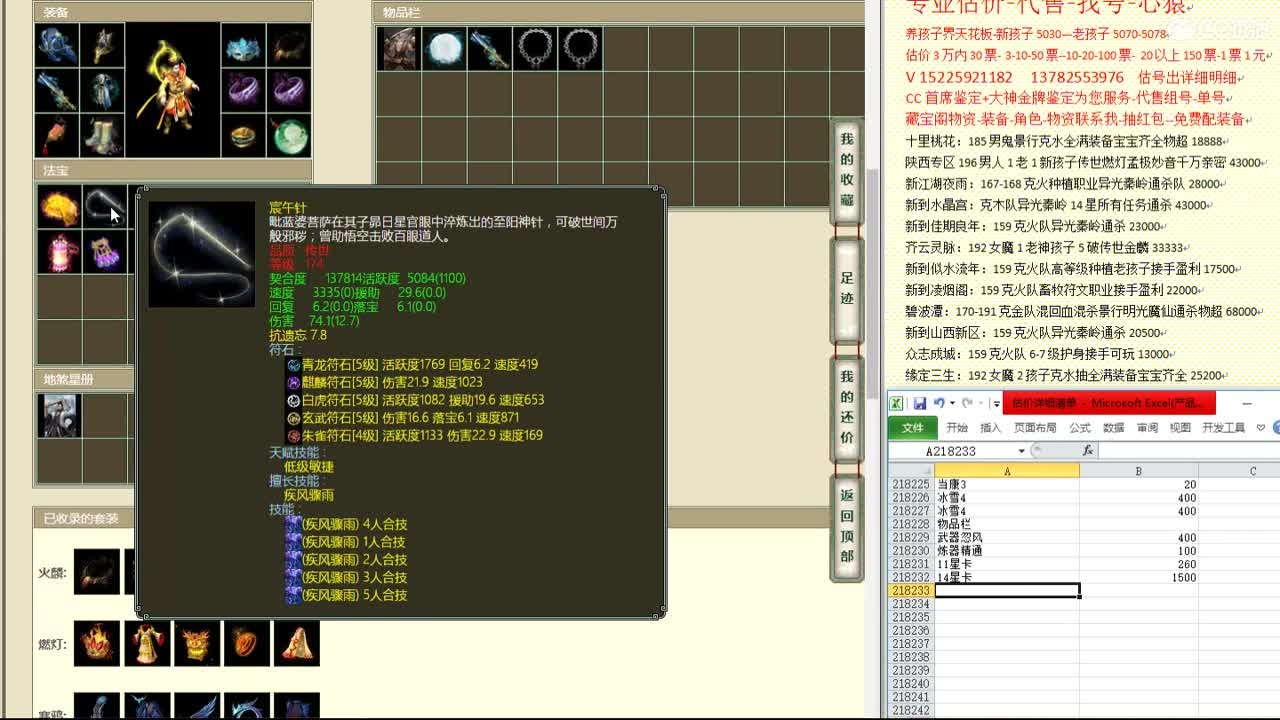Click the 返回顶部 side button
The width and height of the screenshot is (1280, 720).
click(847, 527)
